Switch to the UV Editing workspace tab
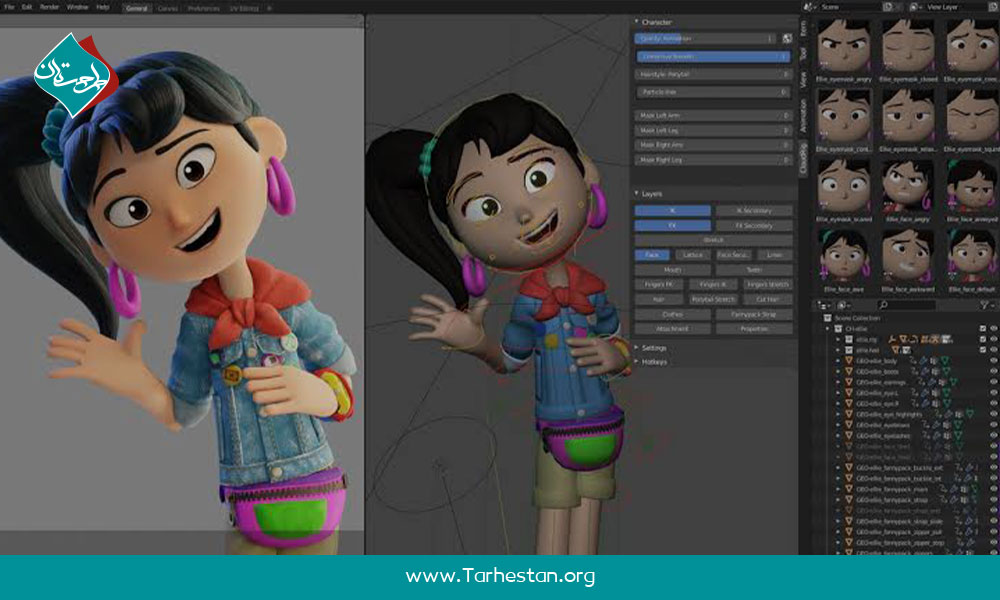1000x600 pixels. (x=244, y=8)
